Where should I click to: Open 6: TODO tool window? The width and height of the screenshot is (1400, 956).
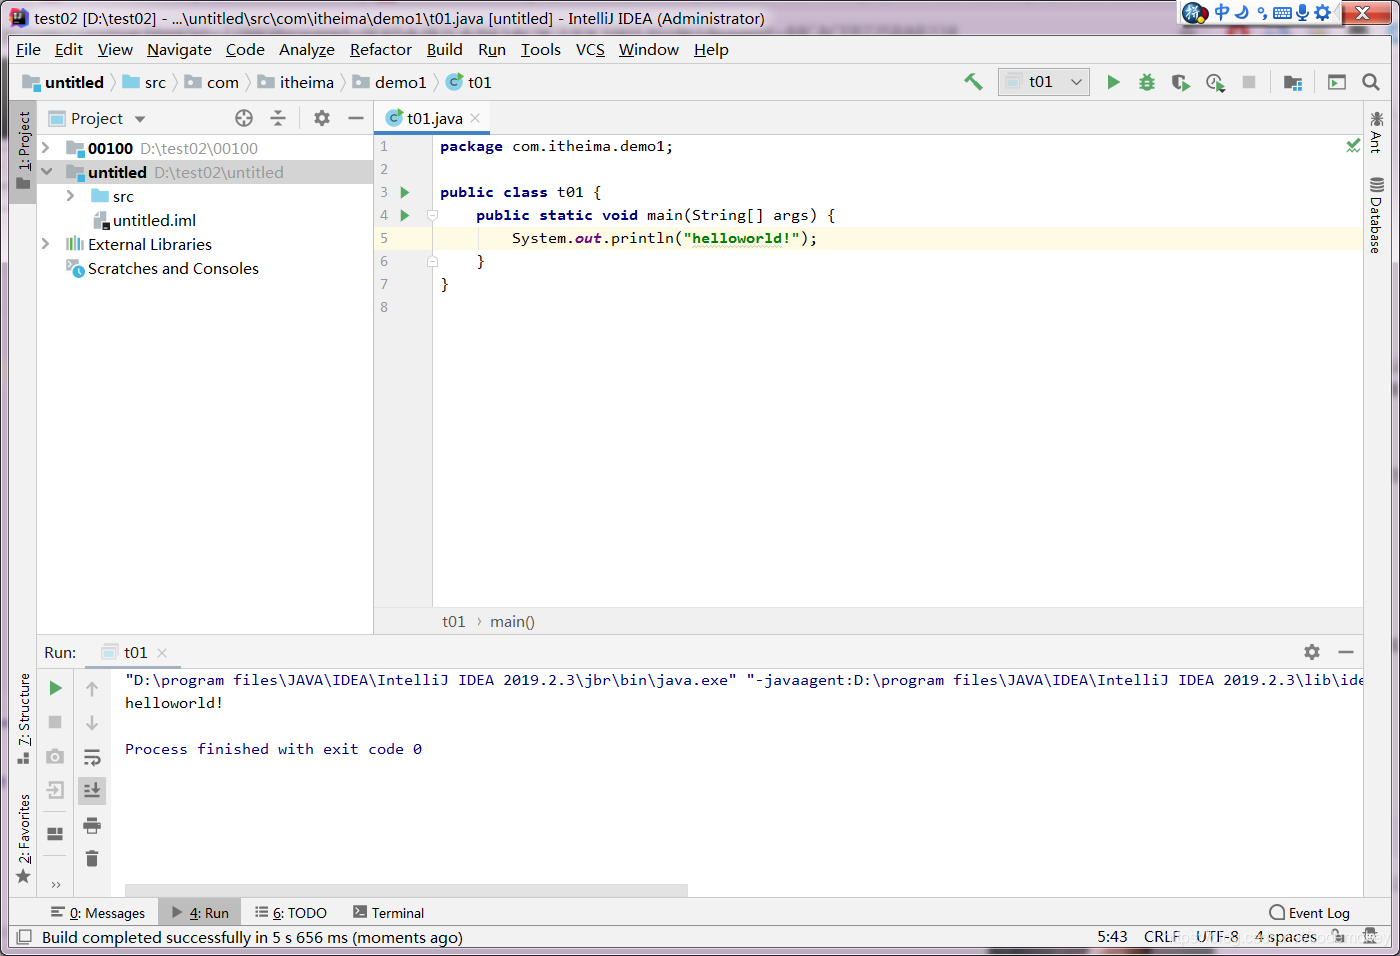click(291, 913)
